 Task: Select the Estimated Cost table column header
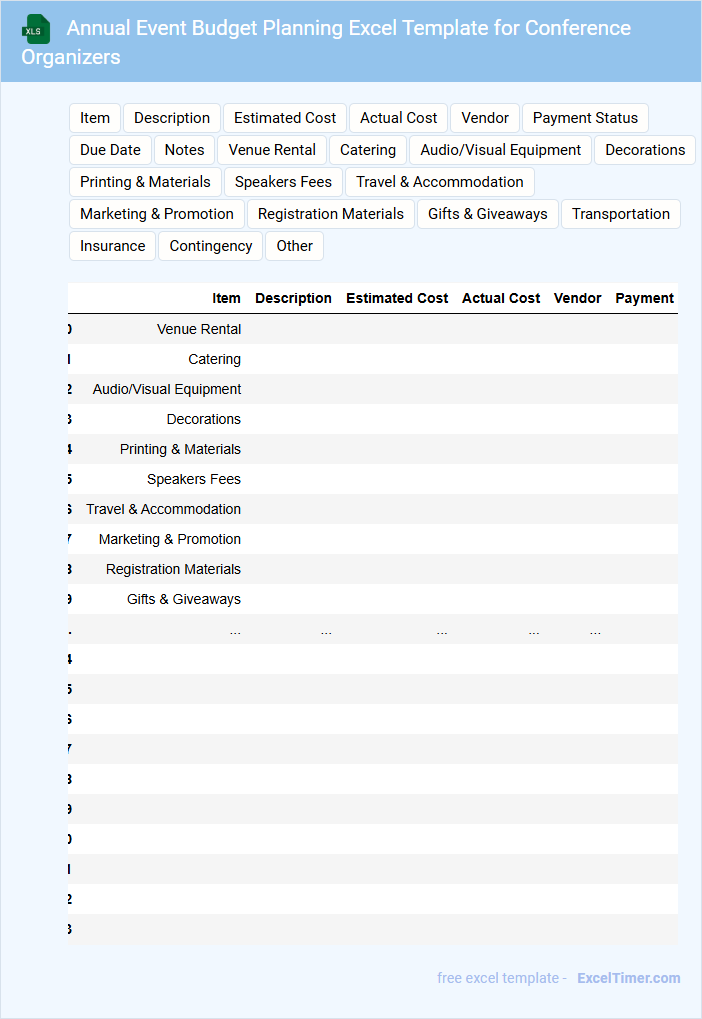pos(397,298)
